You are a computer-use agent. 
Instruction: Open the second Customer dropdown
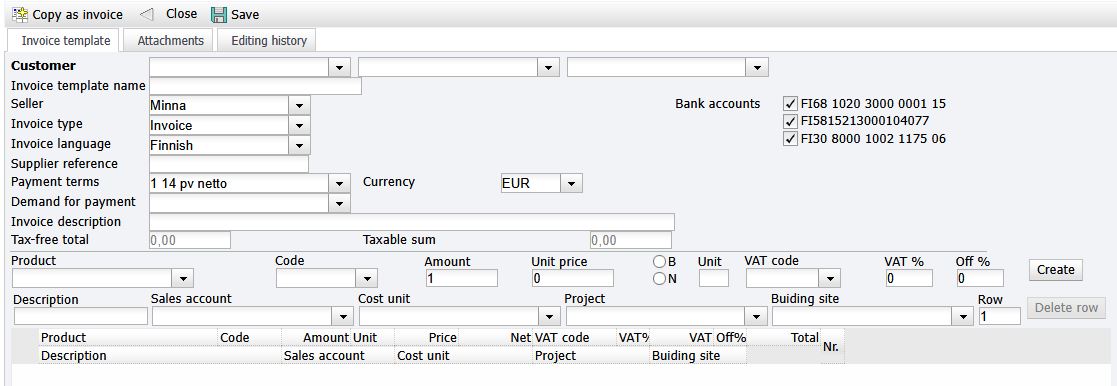548,68
